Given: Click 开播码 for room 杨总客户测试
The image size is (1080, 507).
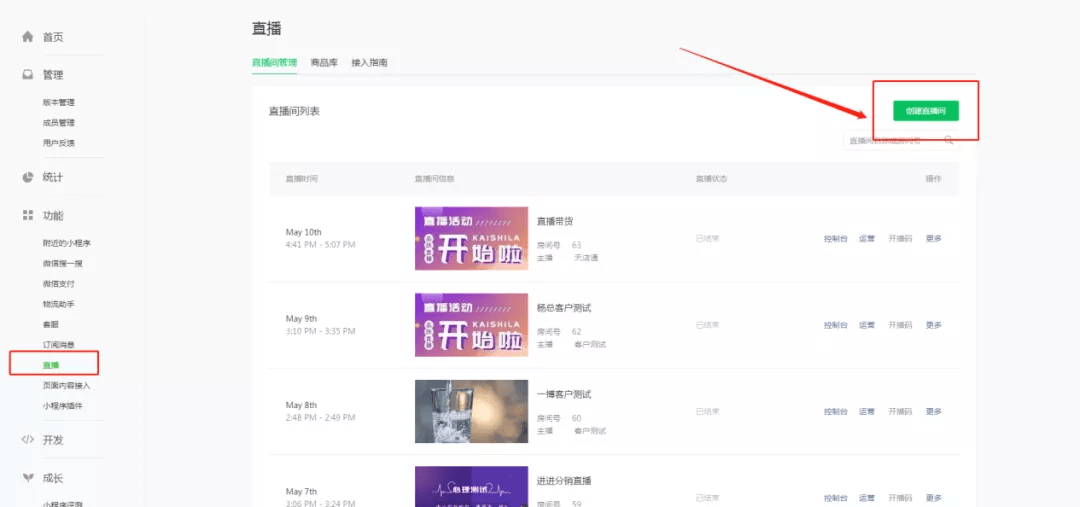Looking at the screenshot, I should point(900,325).
